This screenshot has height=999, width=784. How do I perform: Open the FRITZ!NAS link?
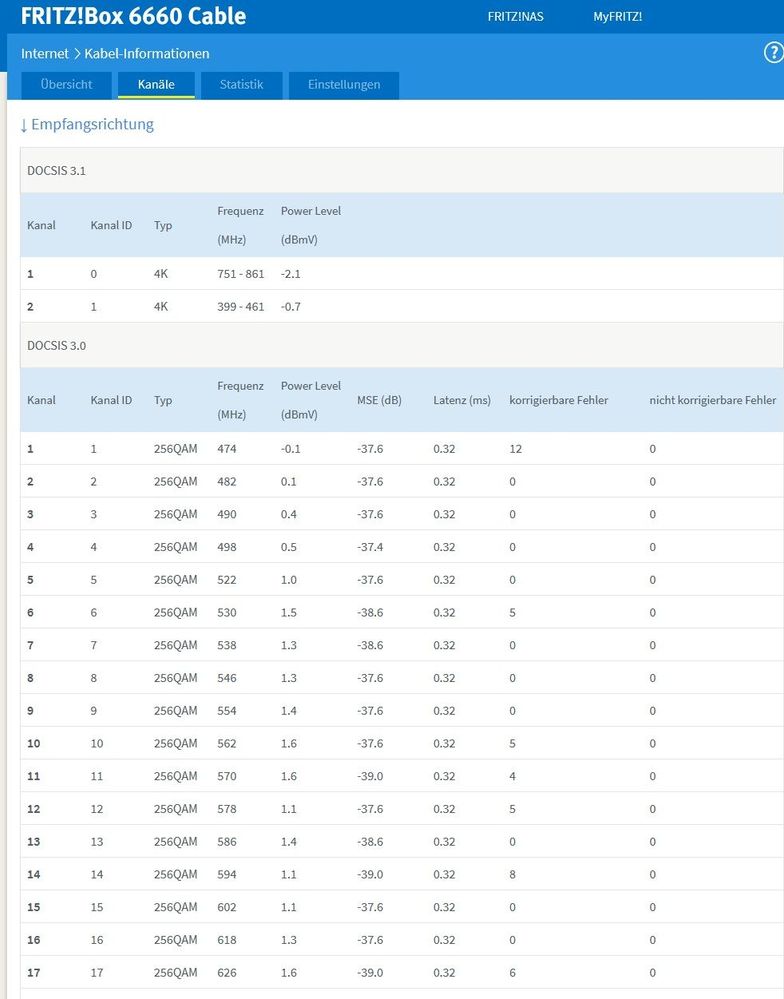pyautogui.click(x=515, y=17)
